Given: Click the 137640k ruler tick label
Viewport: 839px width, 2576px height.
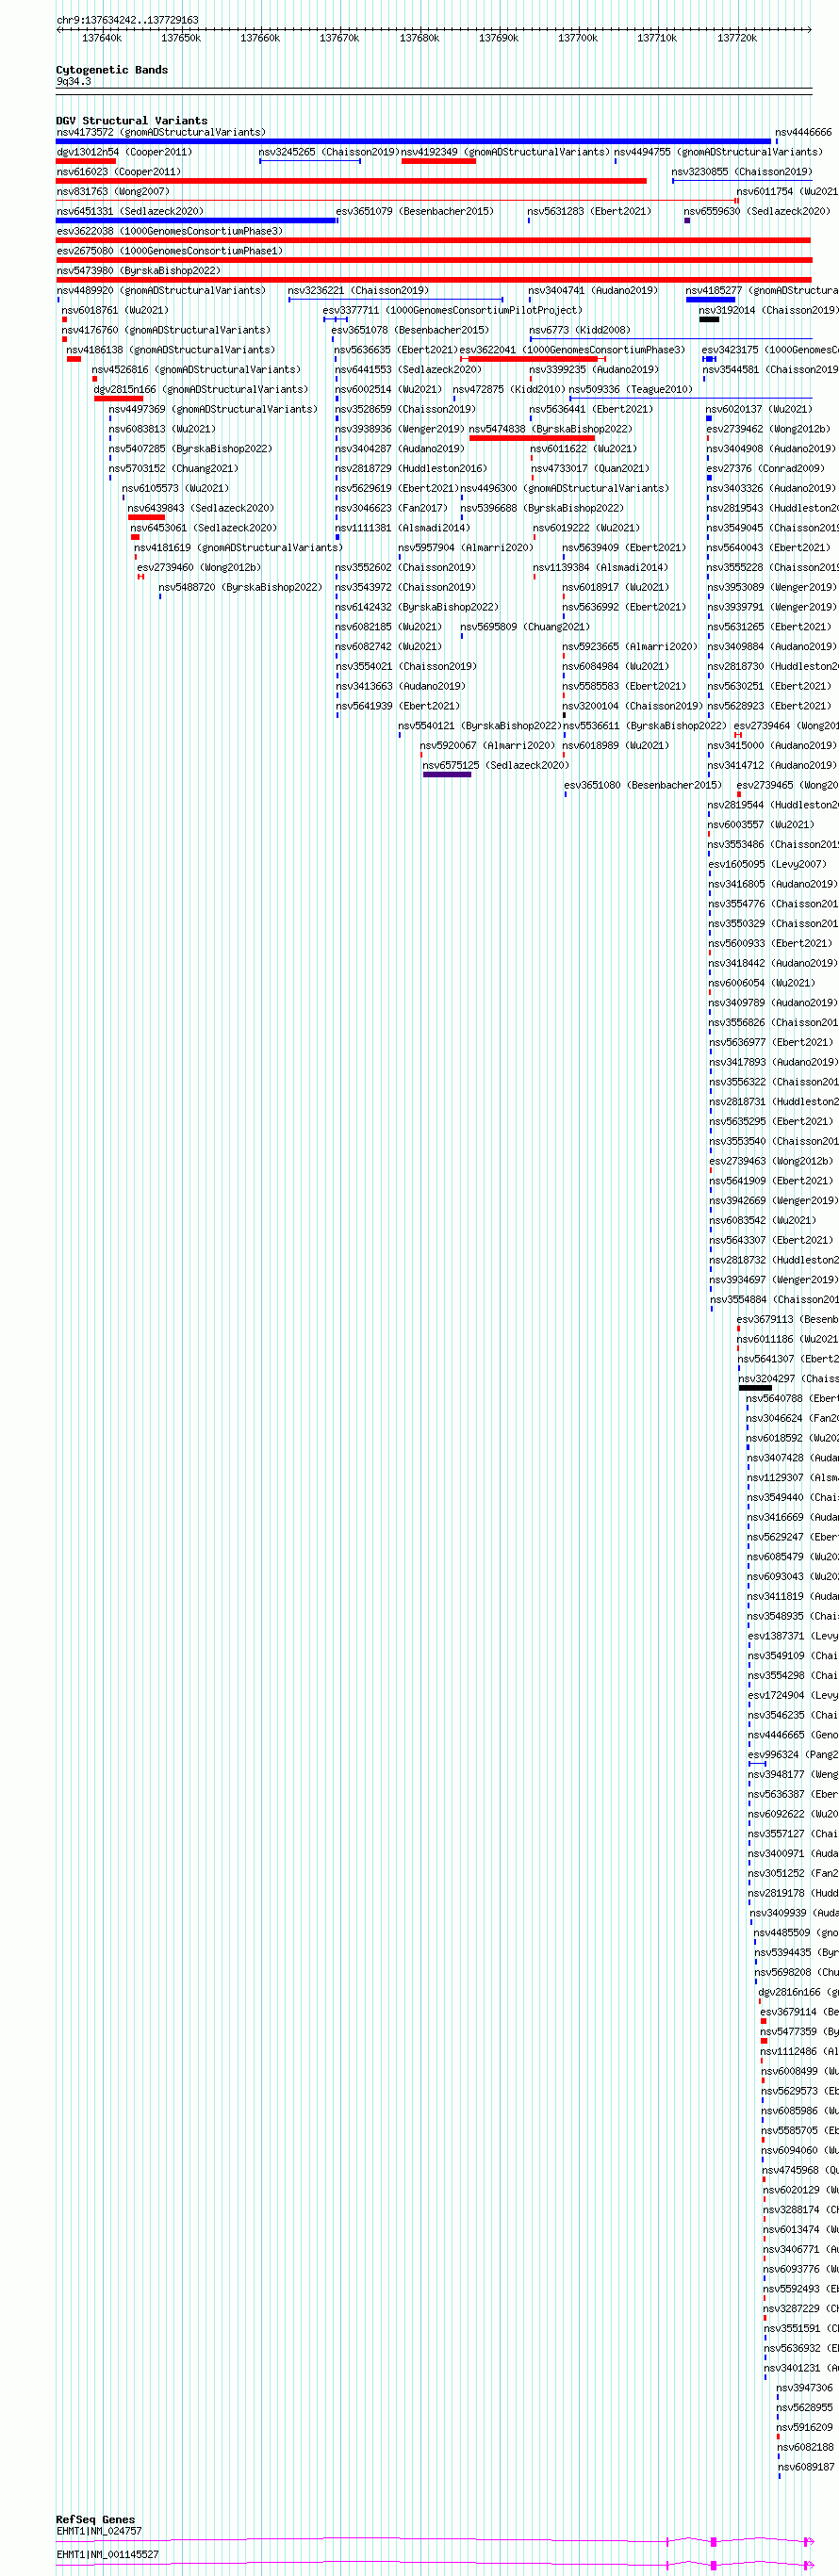Looking at the screenshot, I should tap(101, 38).
